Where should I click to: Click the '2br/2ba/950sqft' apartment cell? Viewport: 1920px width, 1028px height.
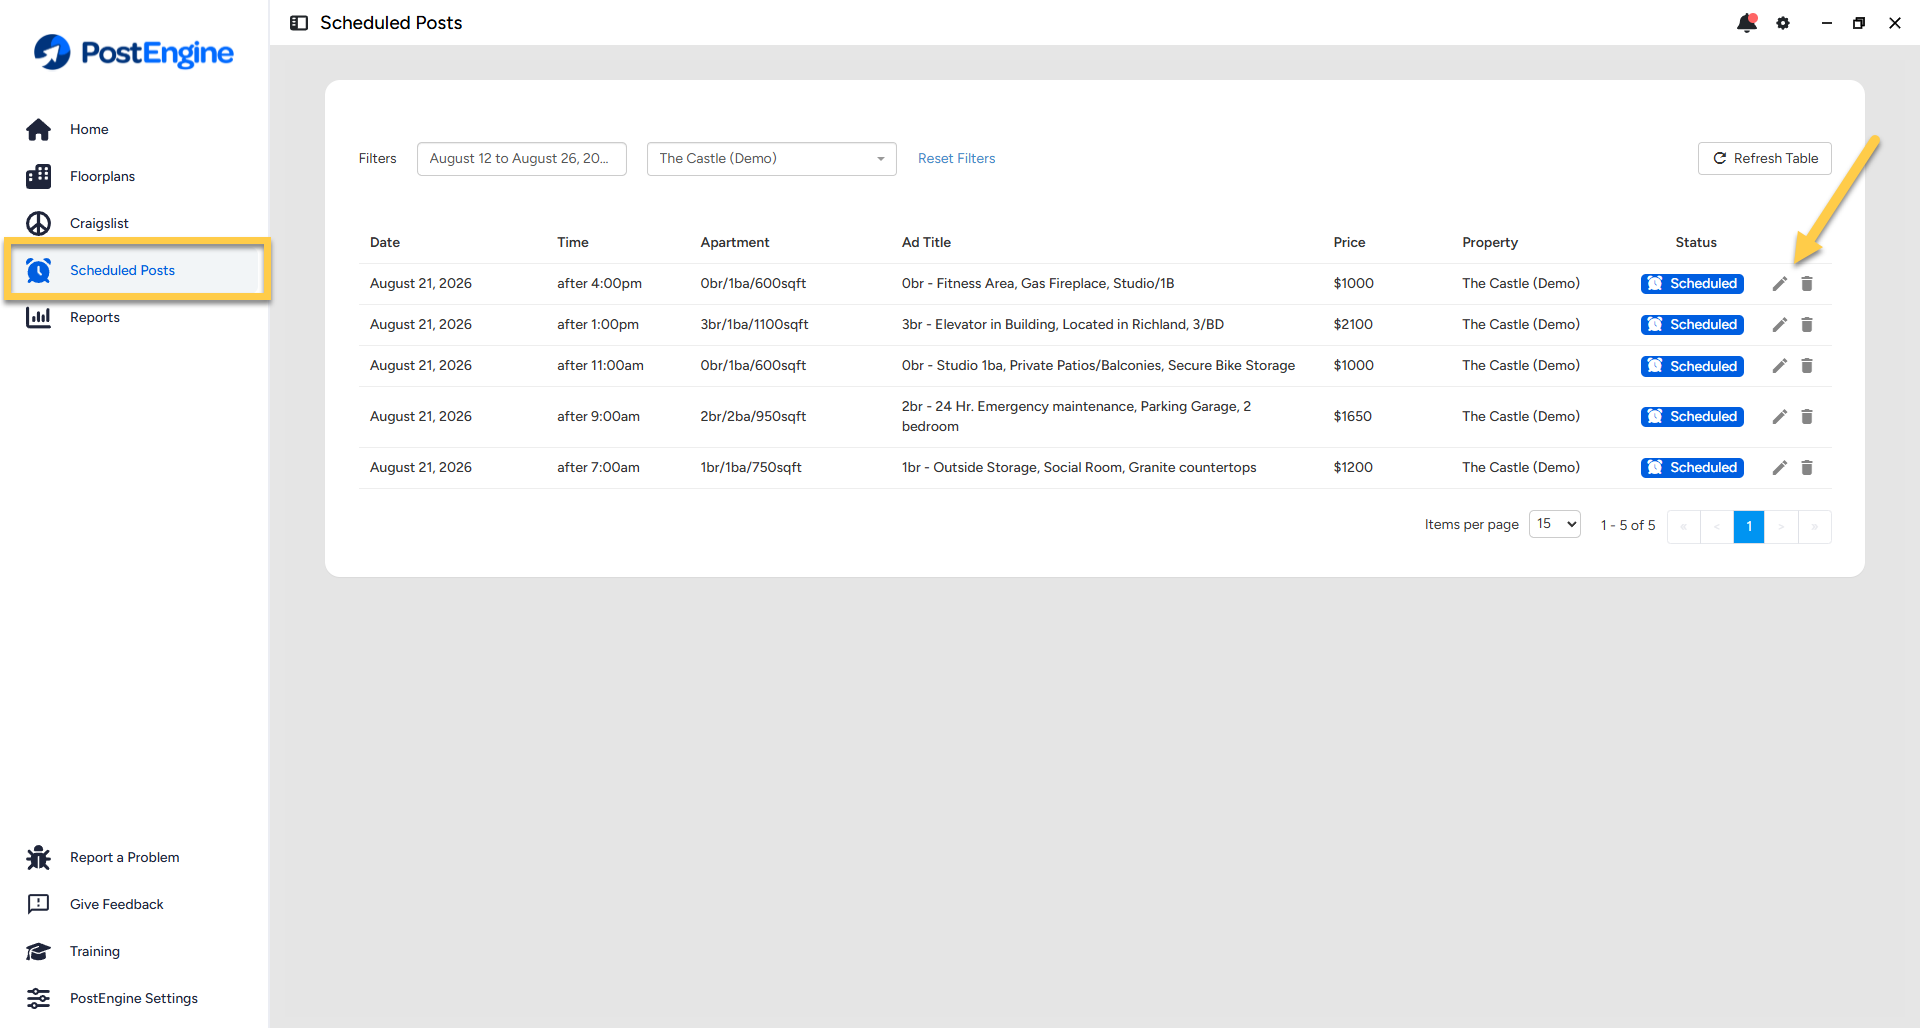(753, 417)
